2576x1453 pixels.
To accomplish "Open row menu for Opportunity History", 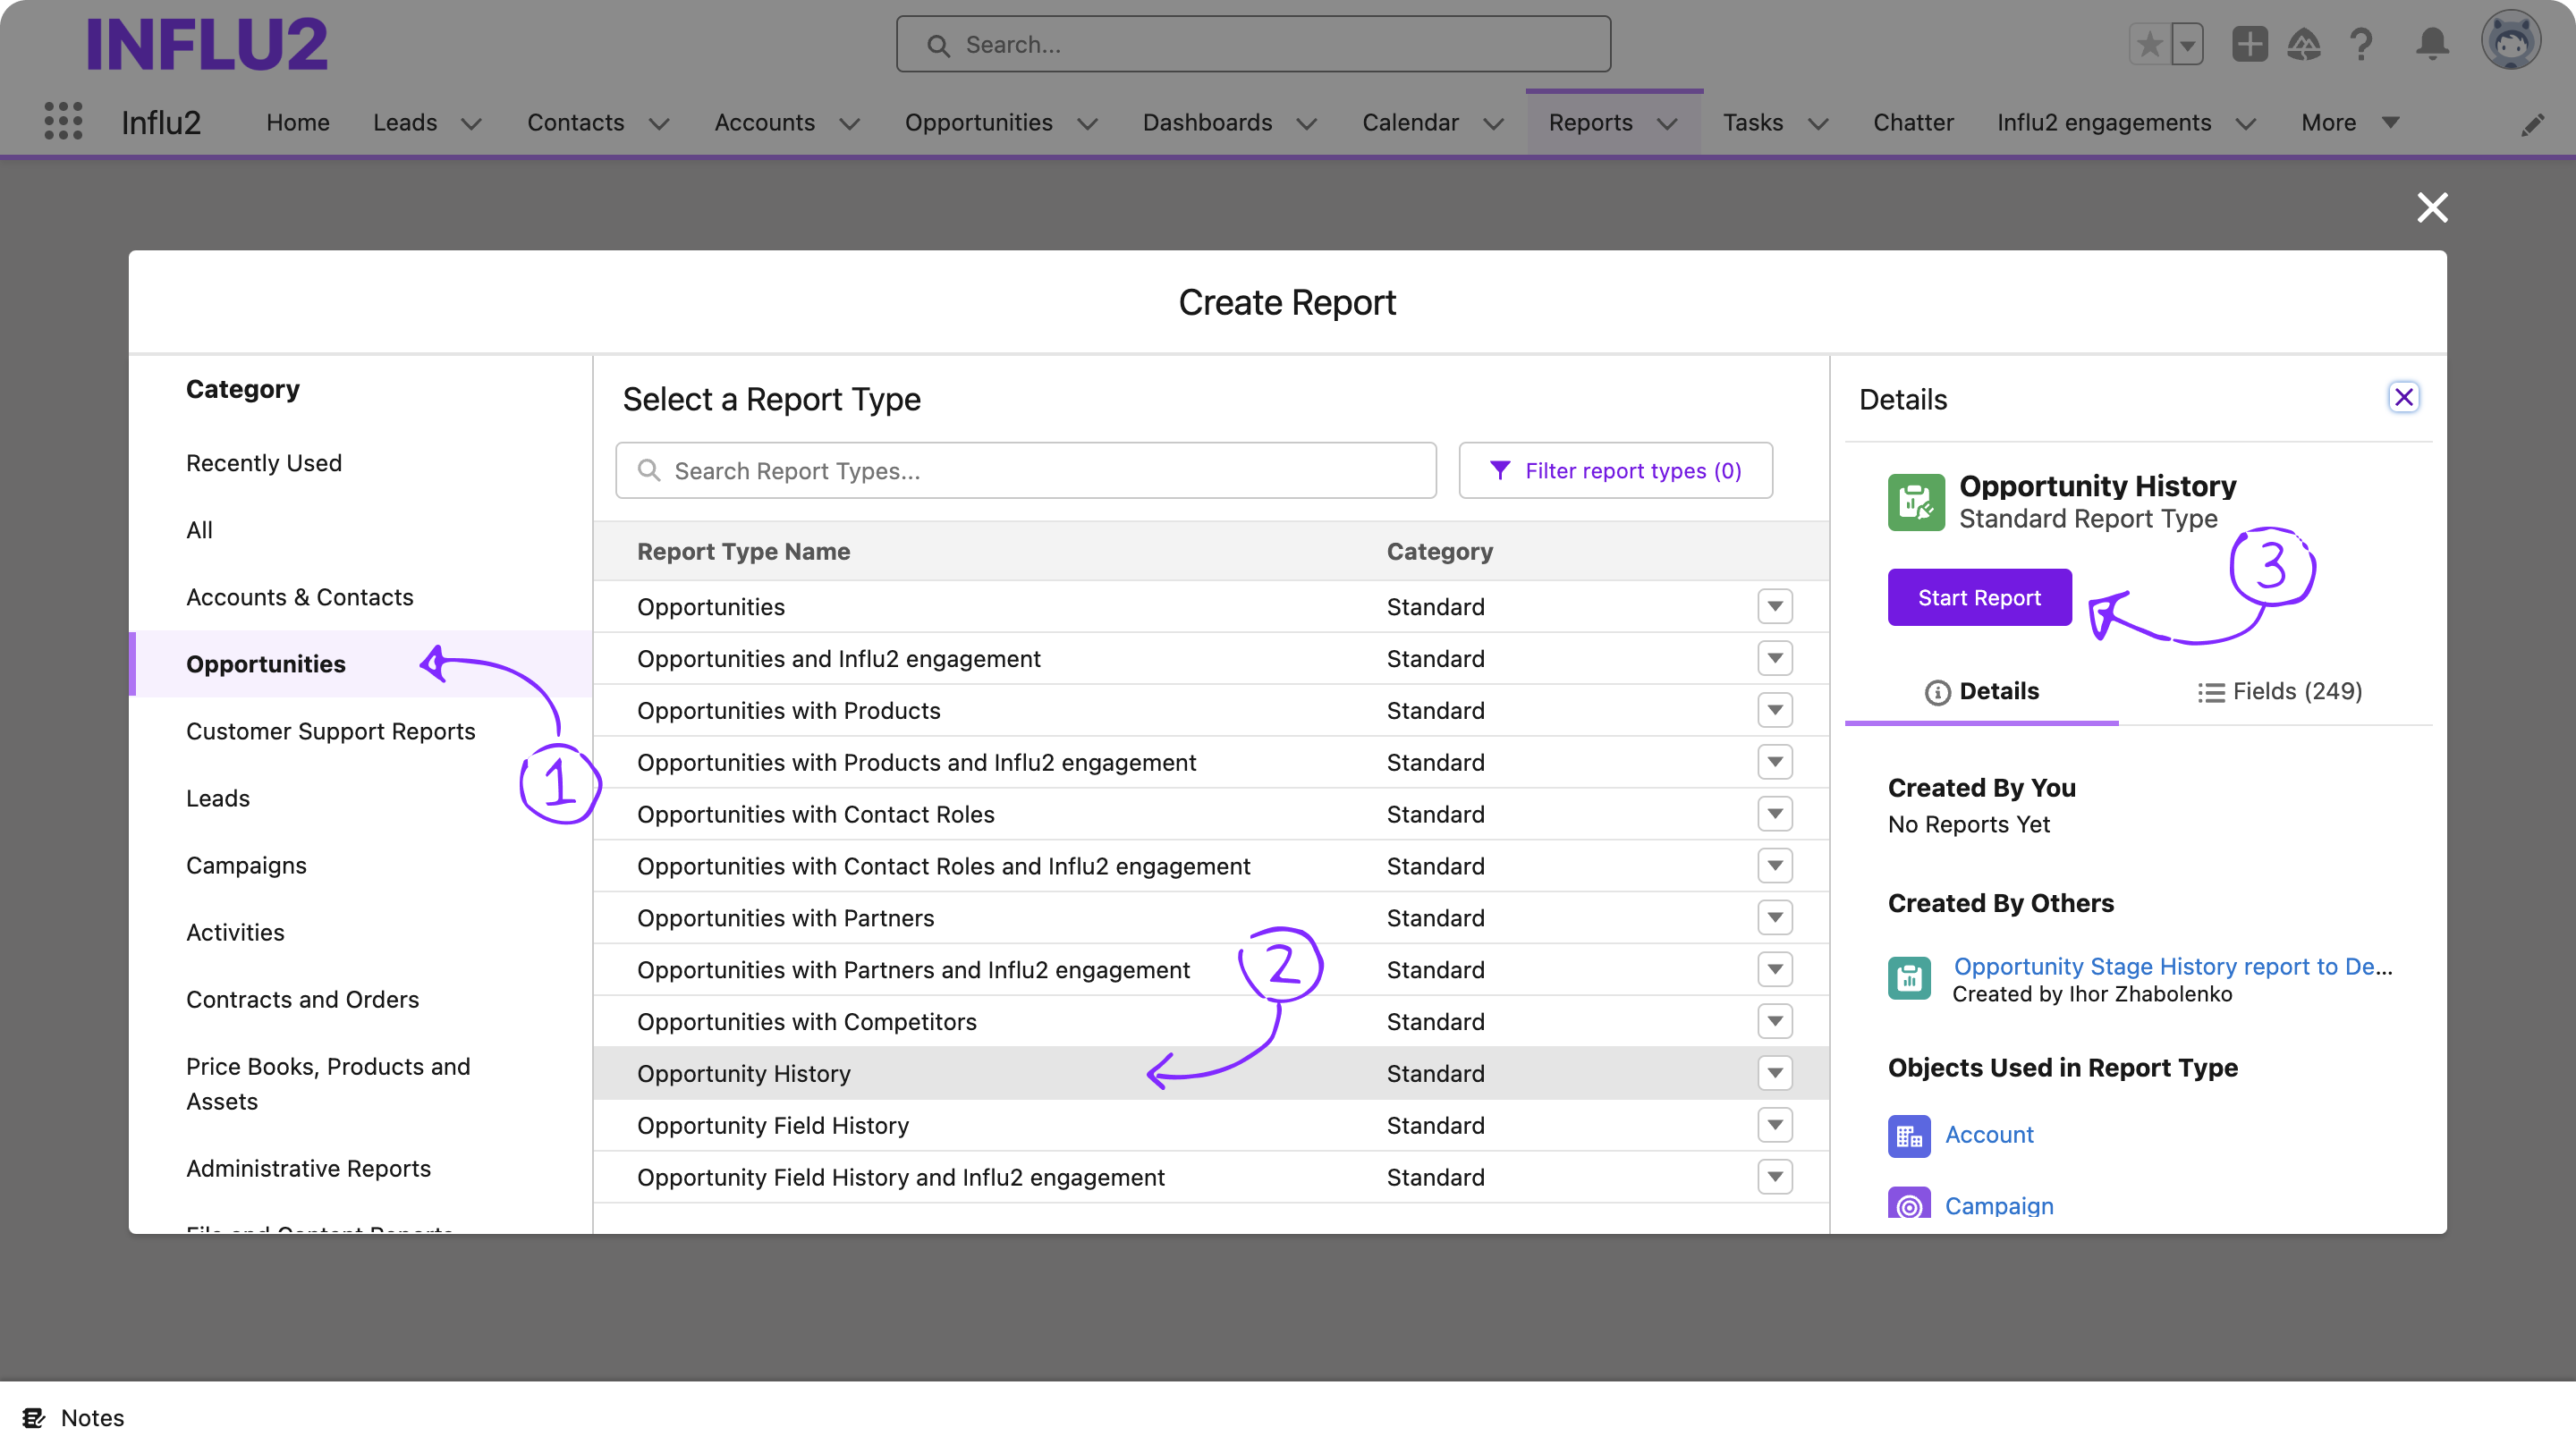I will [1774, 1073].
